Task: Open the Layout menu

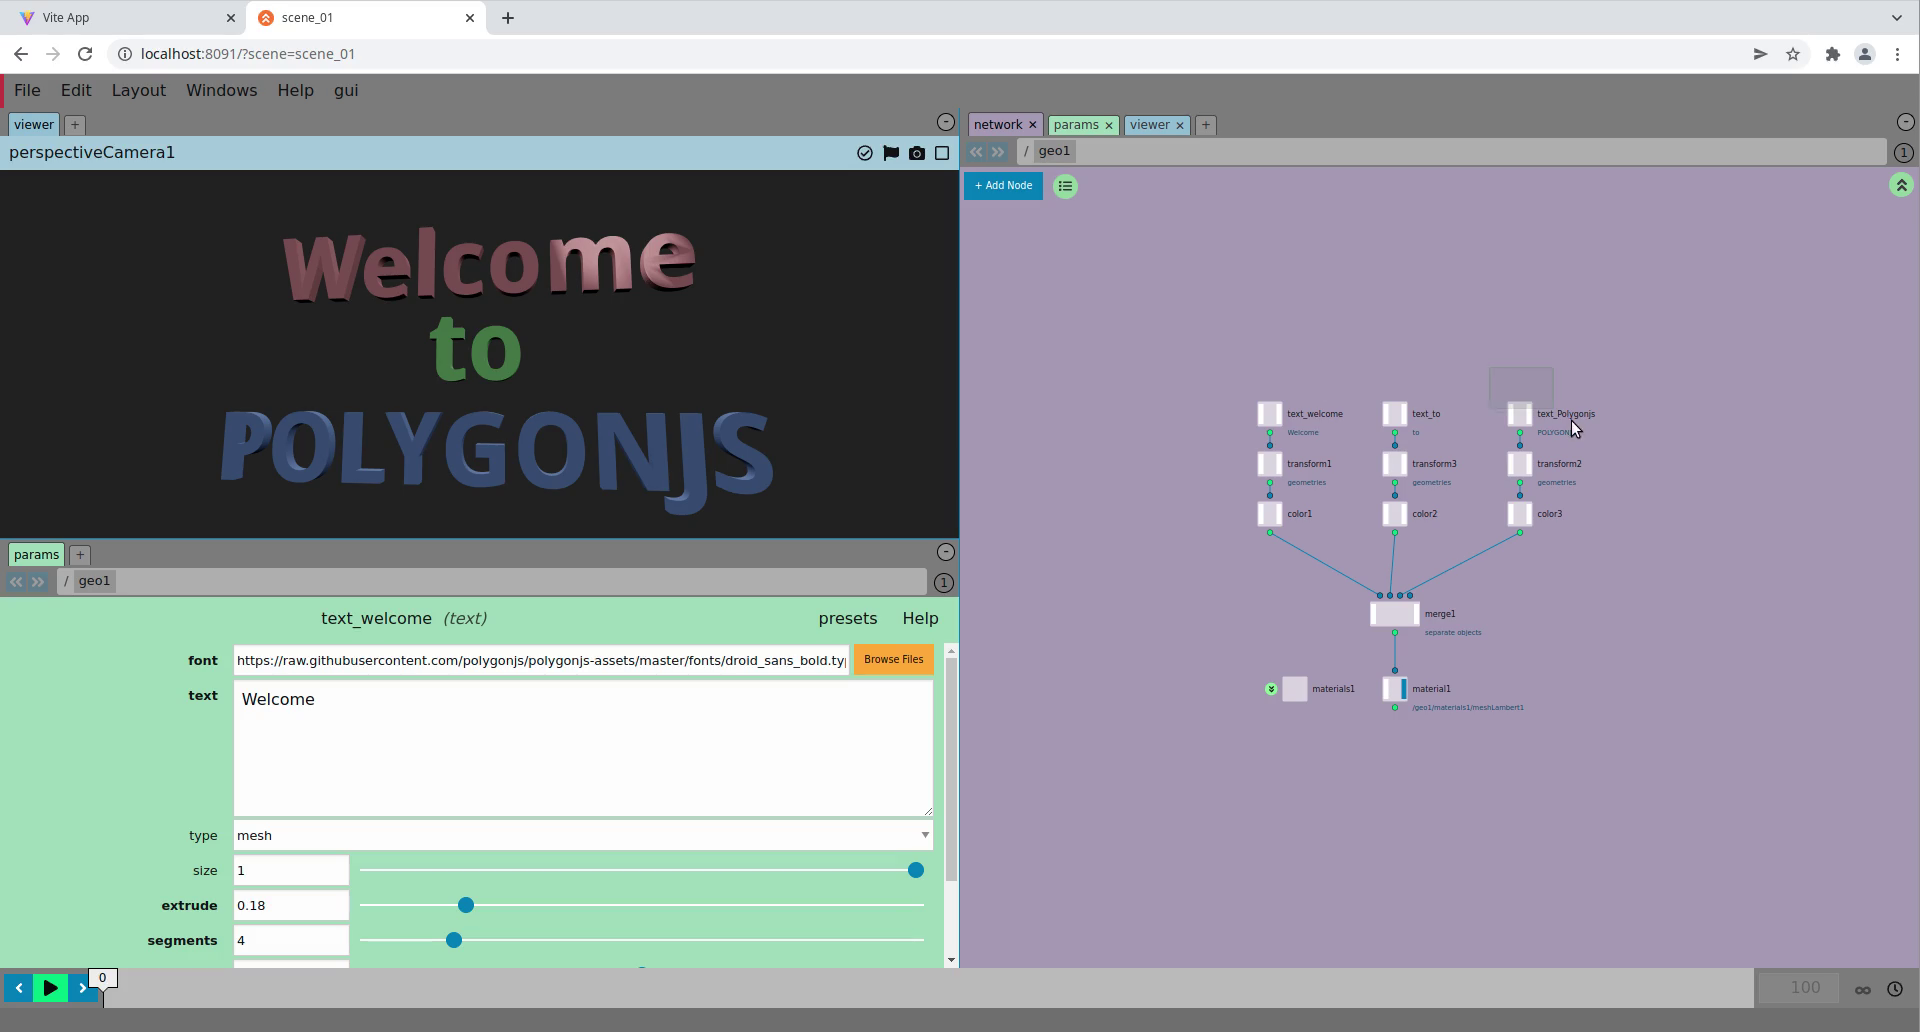Action: (x=139, y=90)
